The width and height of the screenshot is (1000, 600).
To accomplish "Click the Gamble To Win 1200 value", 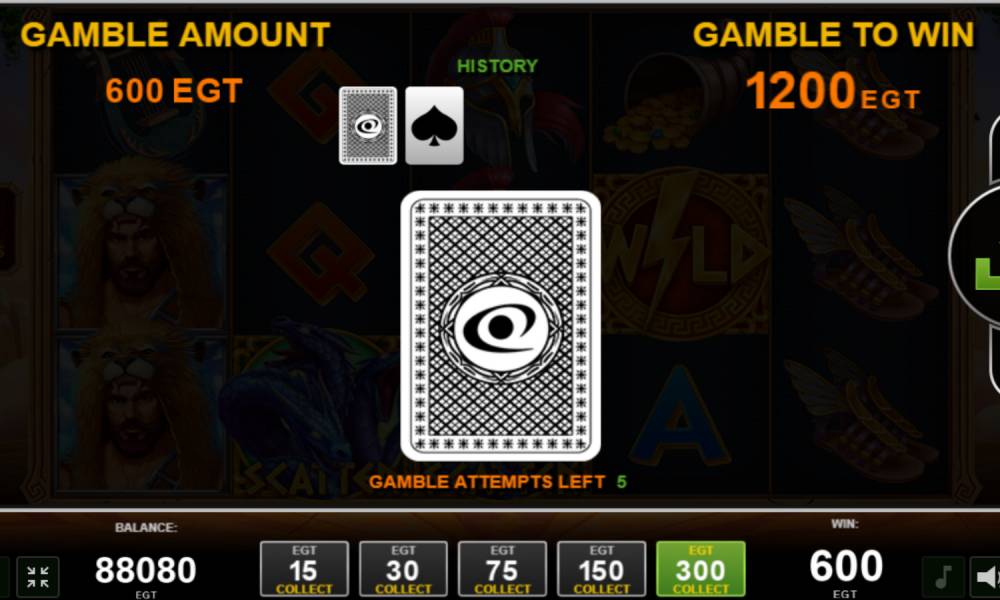I will [833, 91].
